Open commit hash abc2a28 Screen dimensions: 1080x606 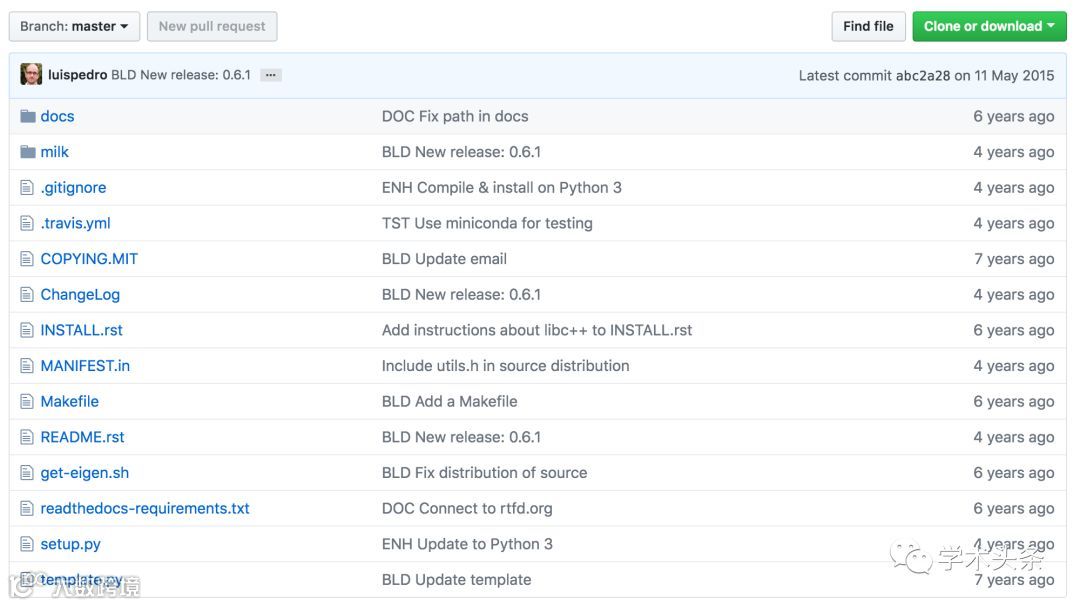pyautogui.click(x=922, y=75)
